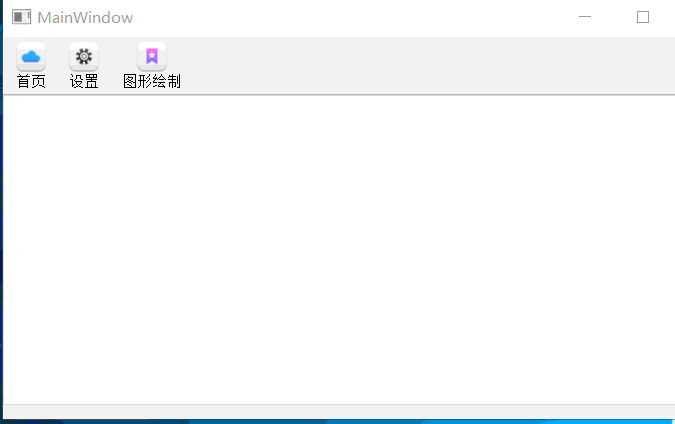Minimize the MainWindow window
The width and height of the screenshot is (675, 424).
(585, 17)
